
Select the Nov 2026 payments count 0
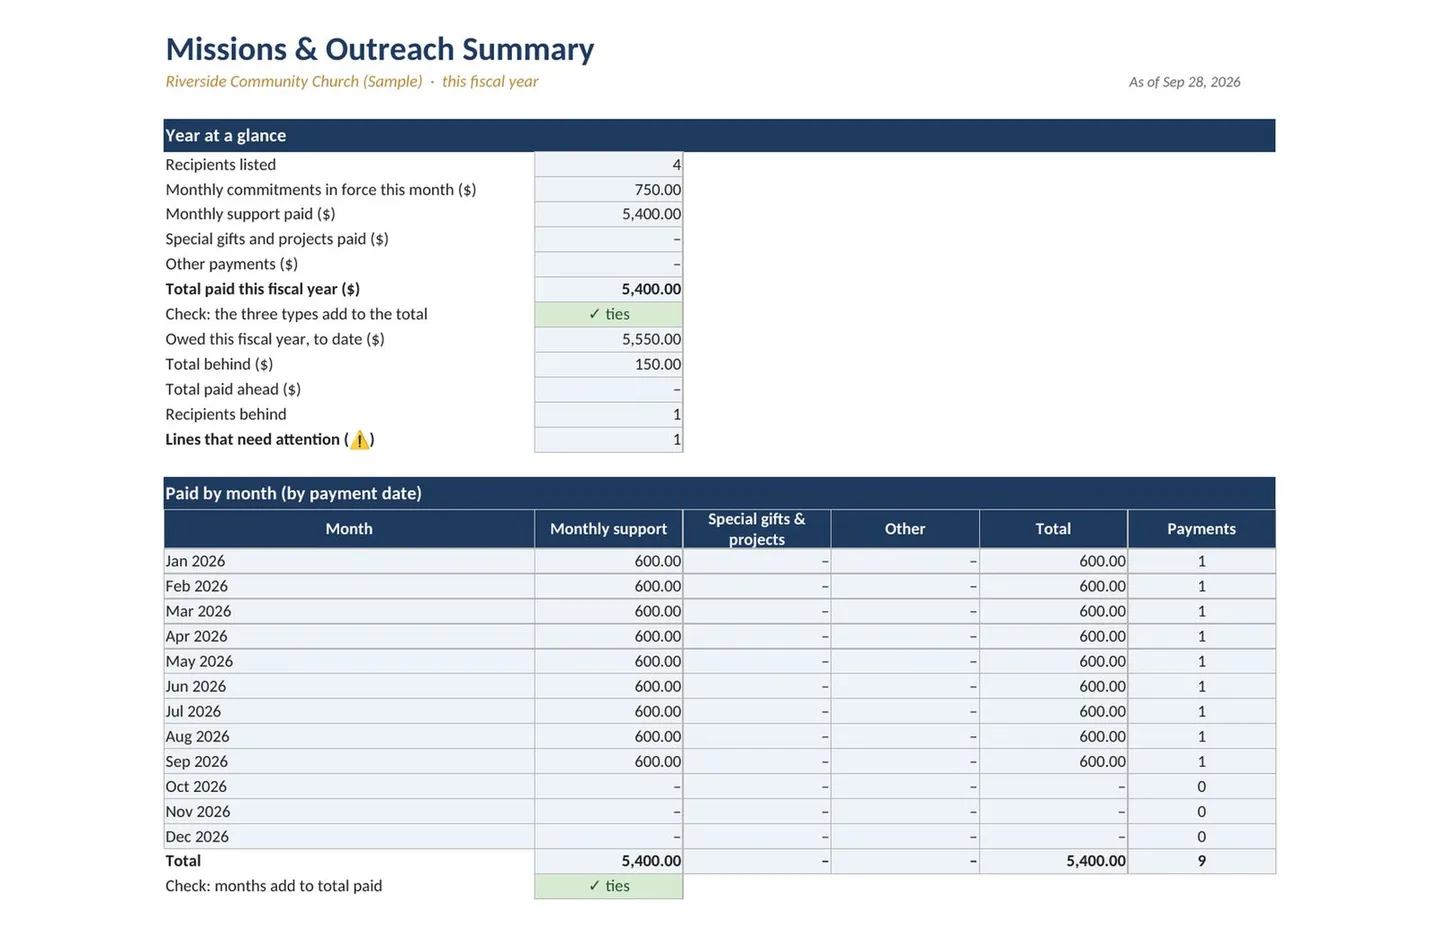point(1201,811)
